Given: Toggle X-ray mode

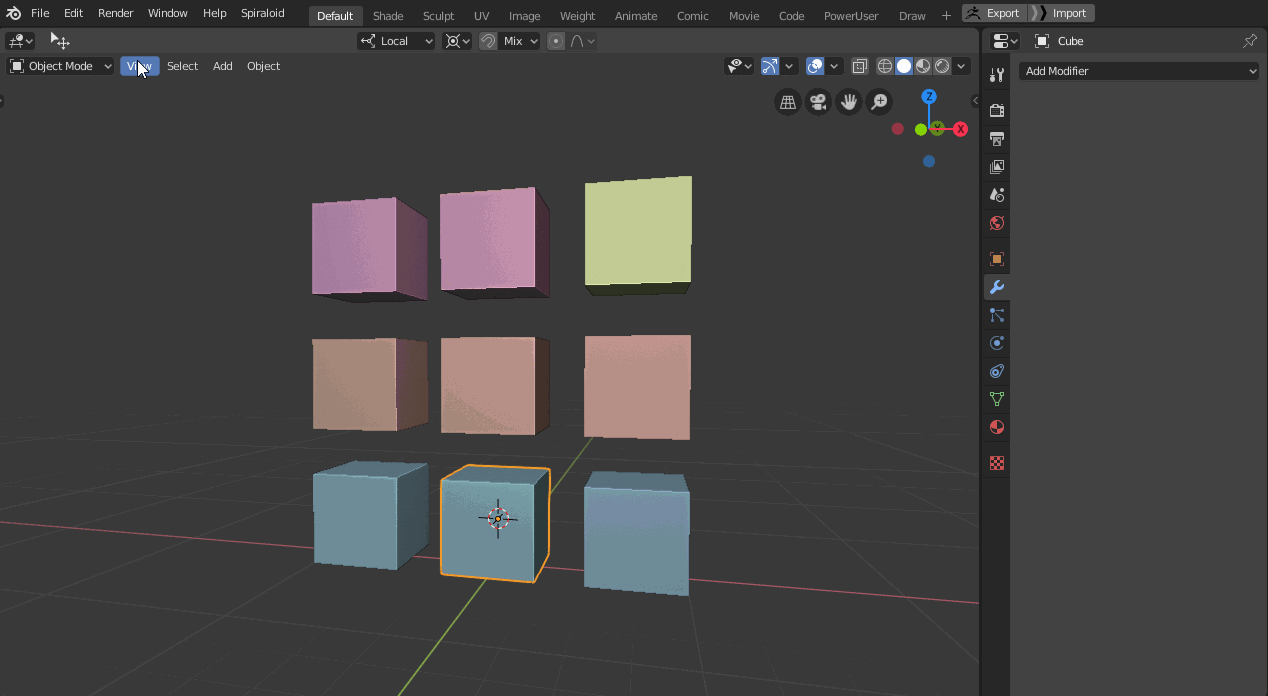Looking at the screenshot, I should point(859,66).
